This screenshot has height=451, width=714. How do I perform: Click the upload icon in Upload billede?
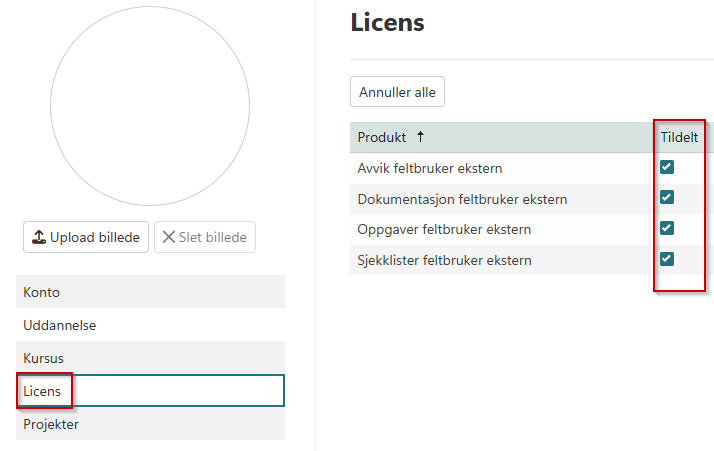(x=39, y=237)
